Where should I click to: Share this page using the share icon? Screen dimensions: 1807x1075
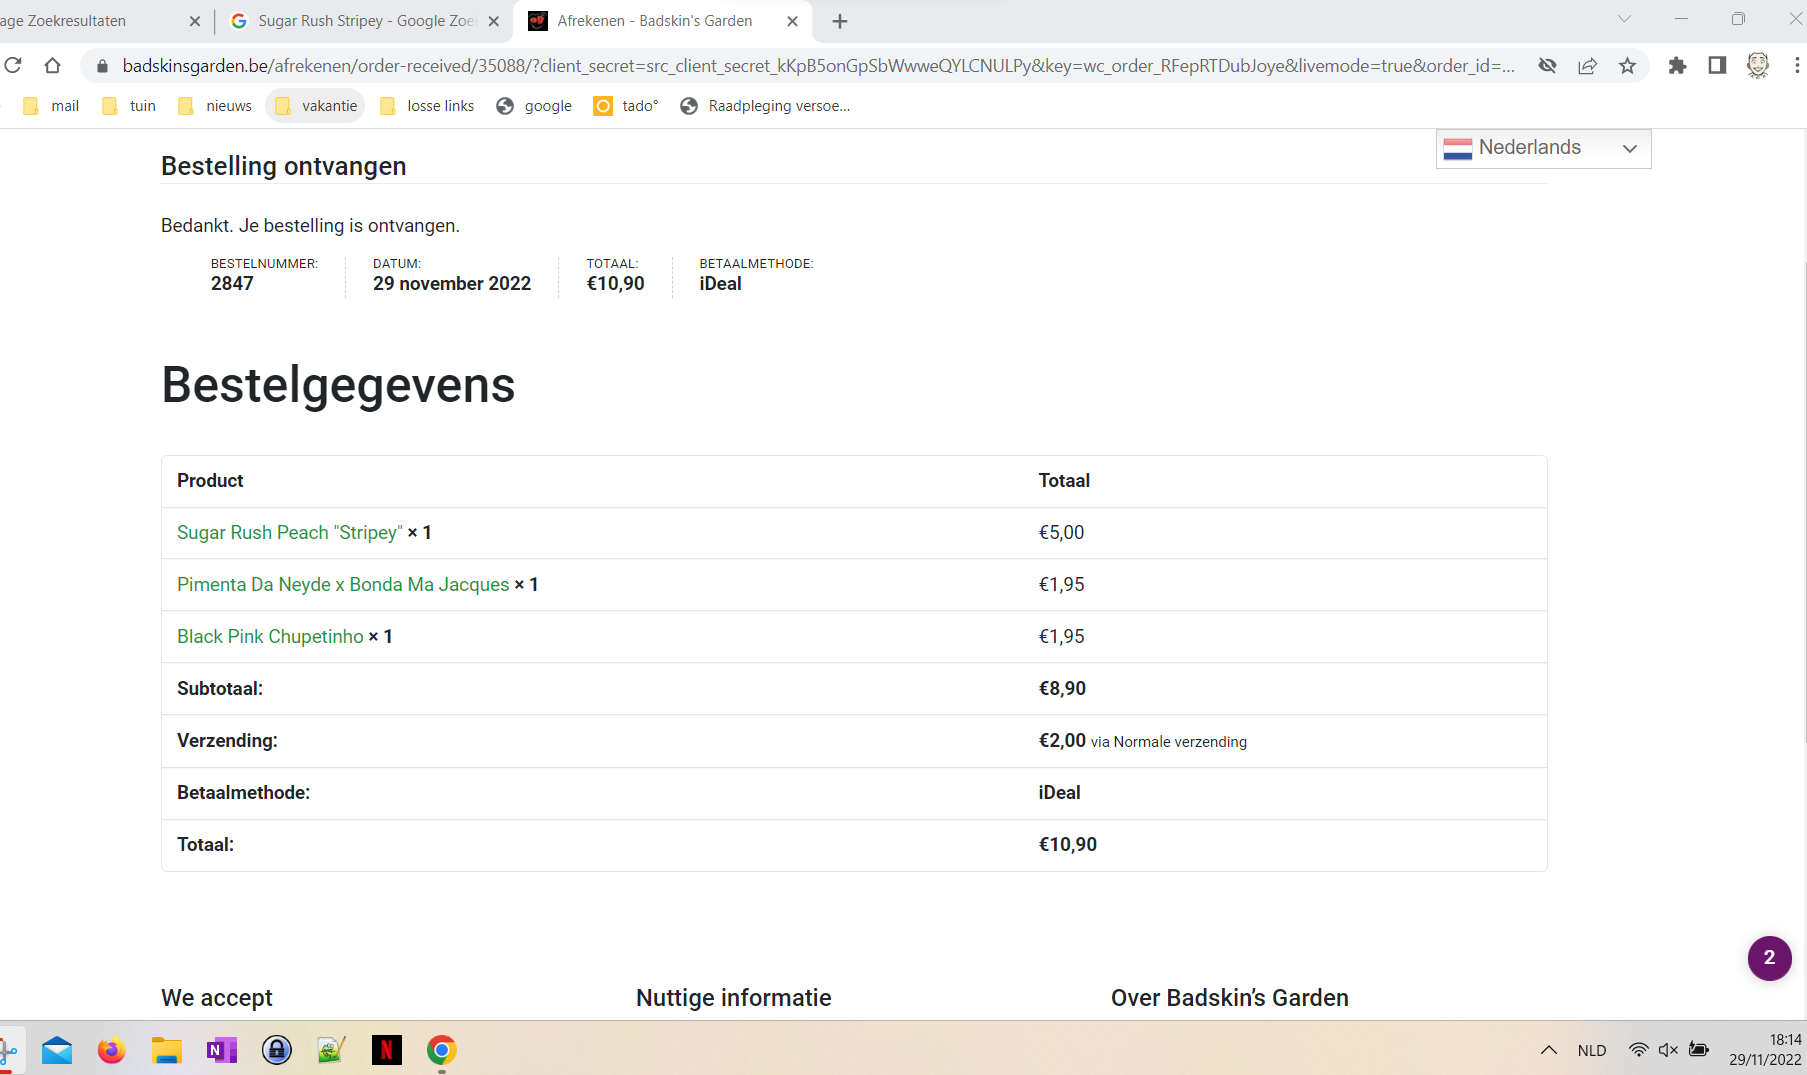(1587, 65)
